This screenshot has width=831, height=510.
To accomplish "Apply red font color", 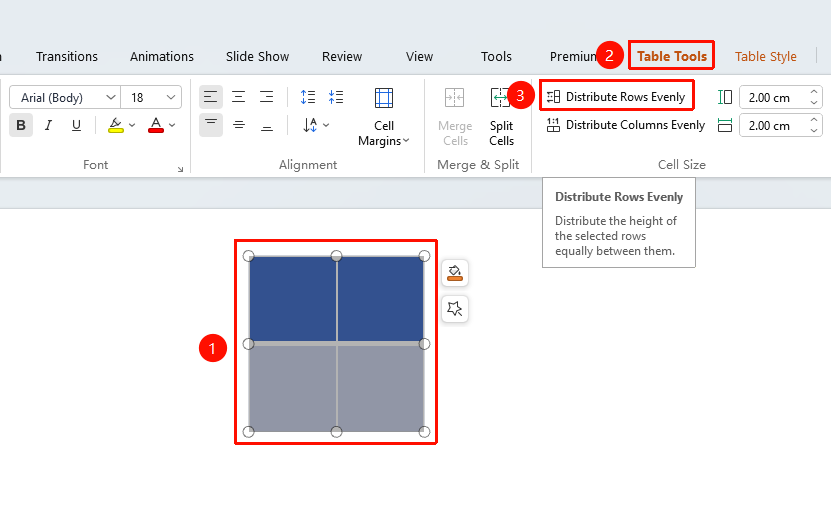I will (x=156, y=125).
